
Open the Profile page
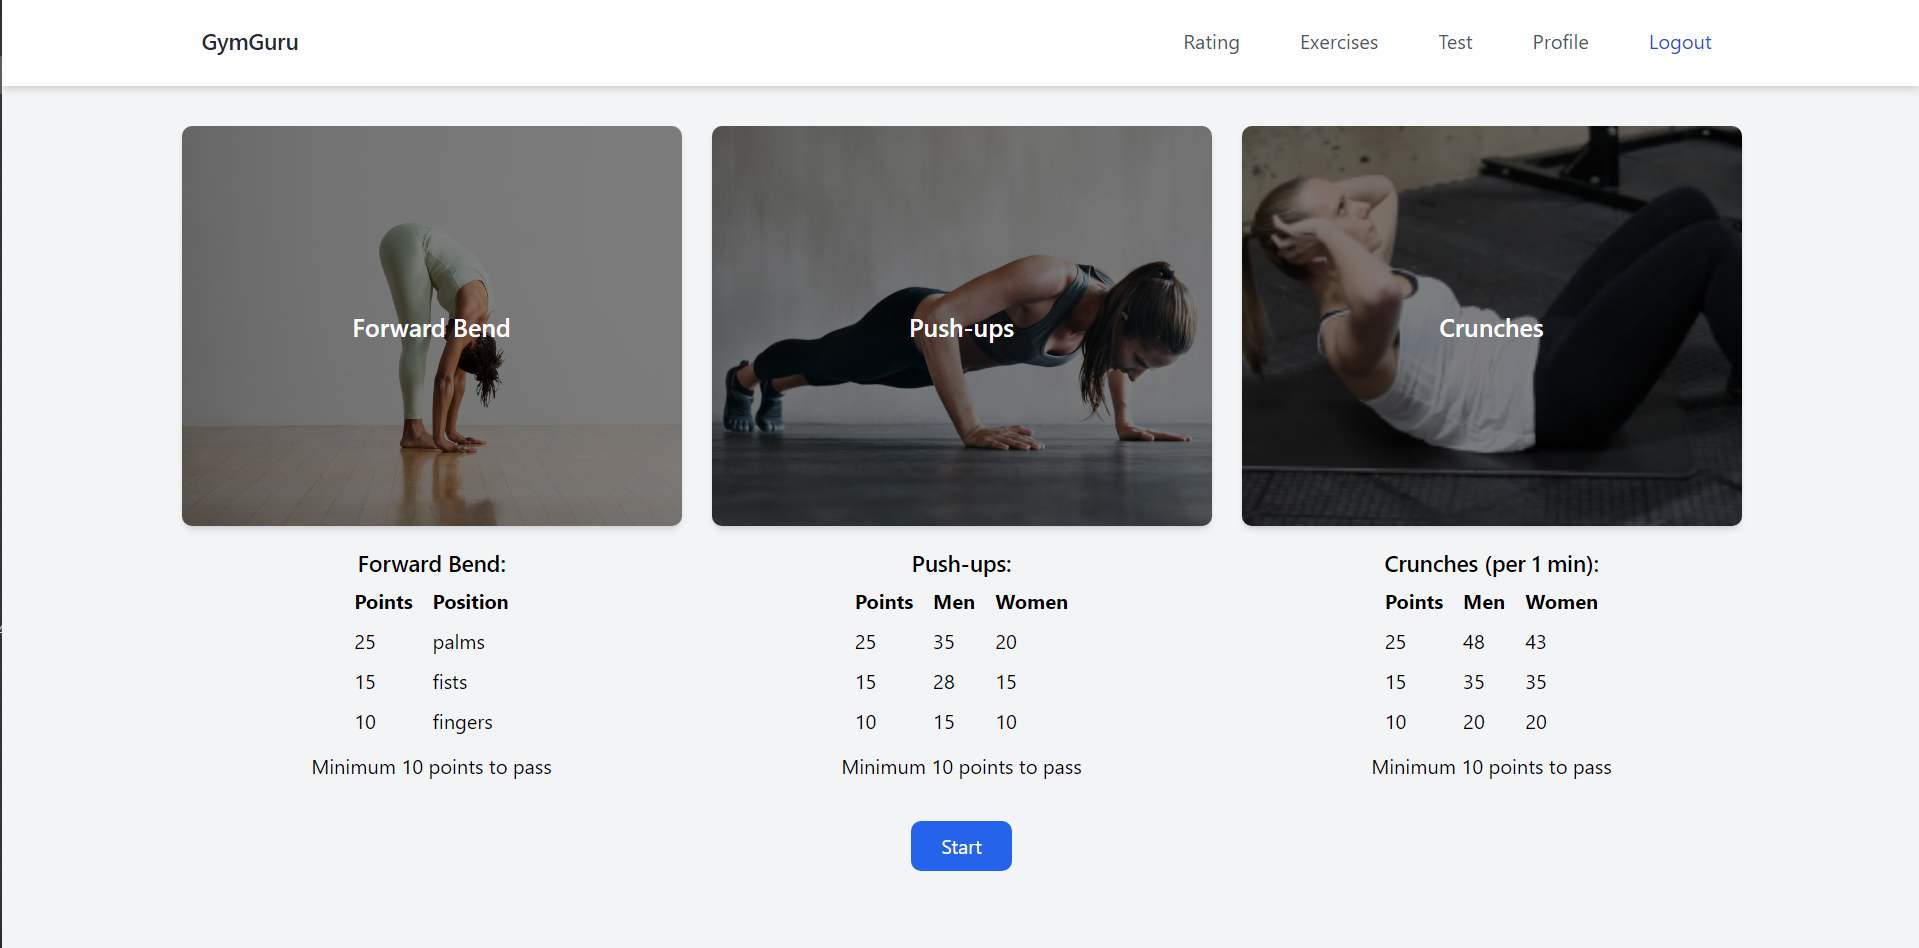pos(1559,43)
